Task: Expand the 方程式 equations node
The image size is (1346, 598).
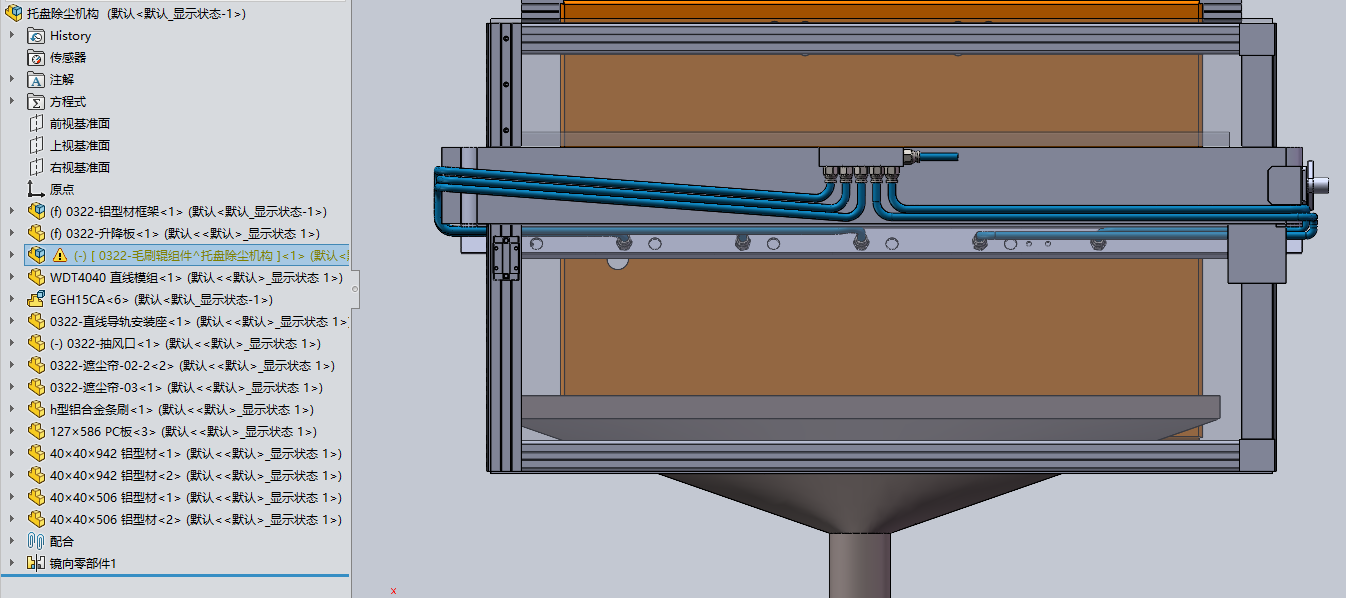Action: tap(12, 102)
